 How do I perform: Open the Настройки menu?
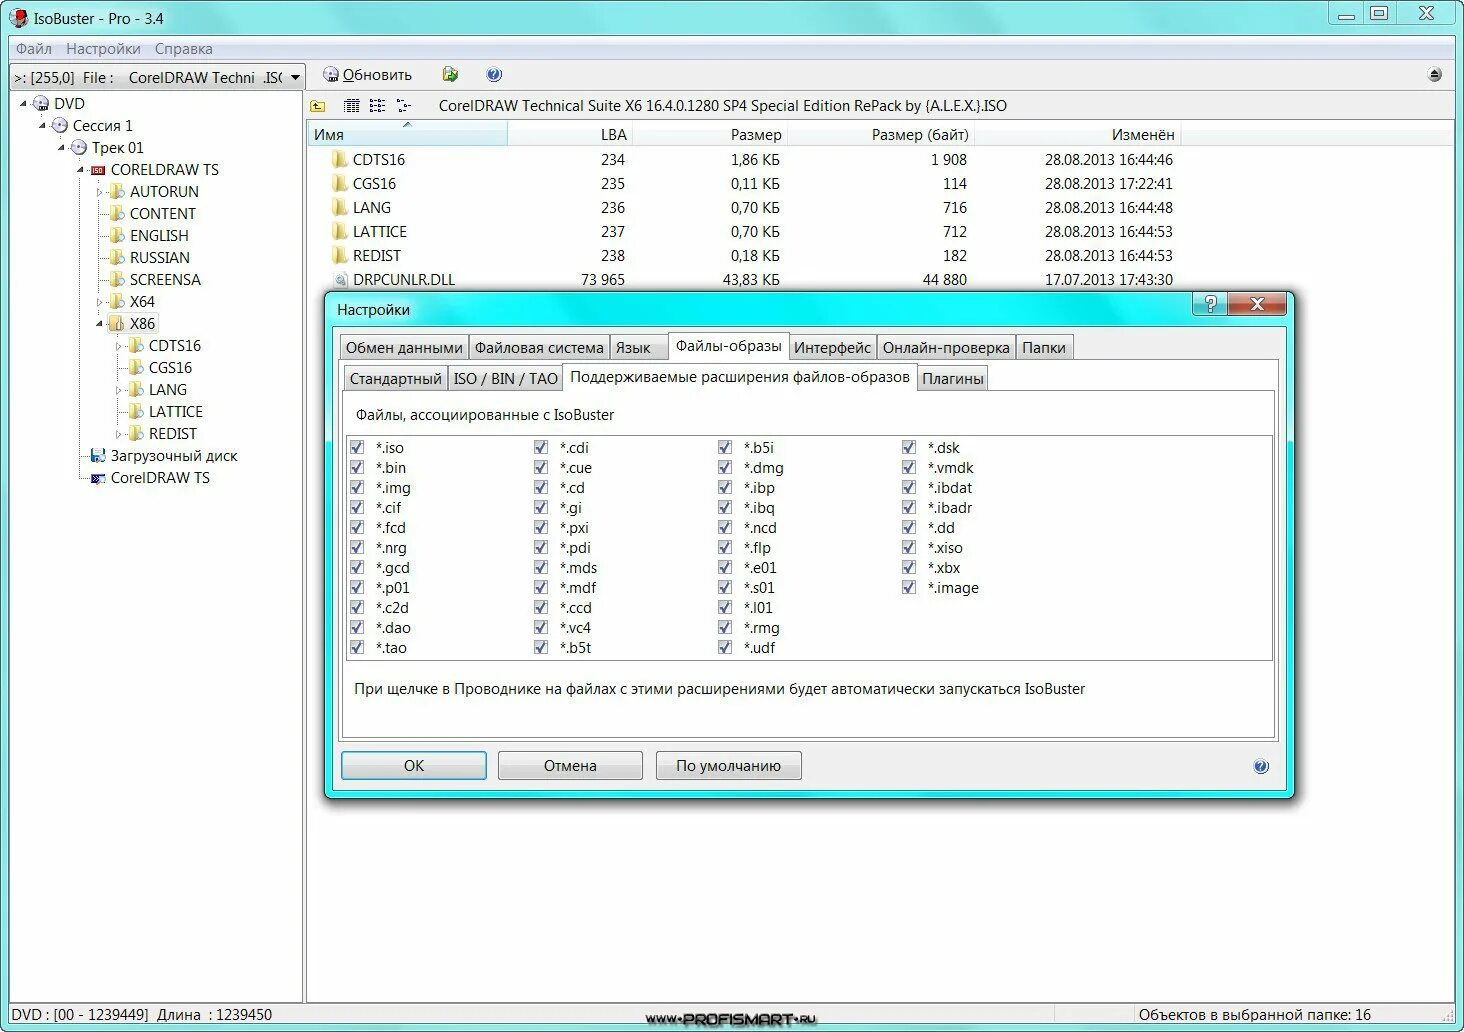(x=103, y=48)
